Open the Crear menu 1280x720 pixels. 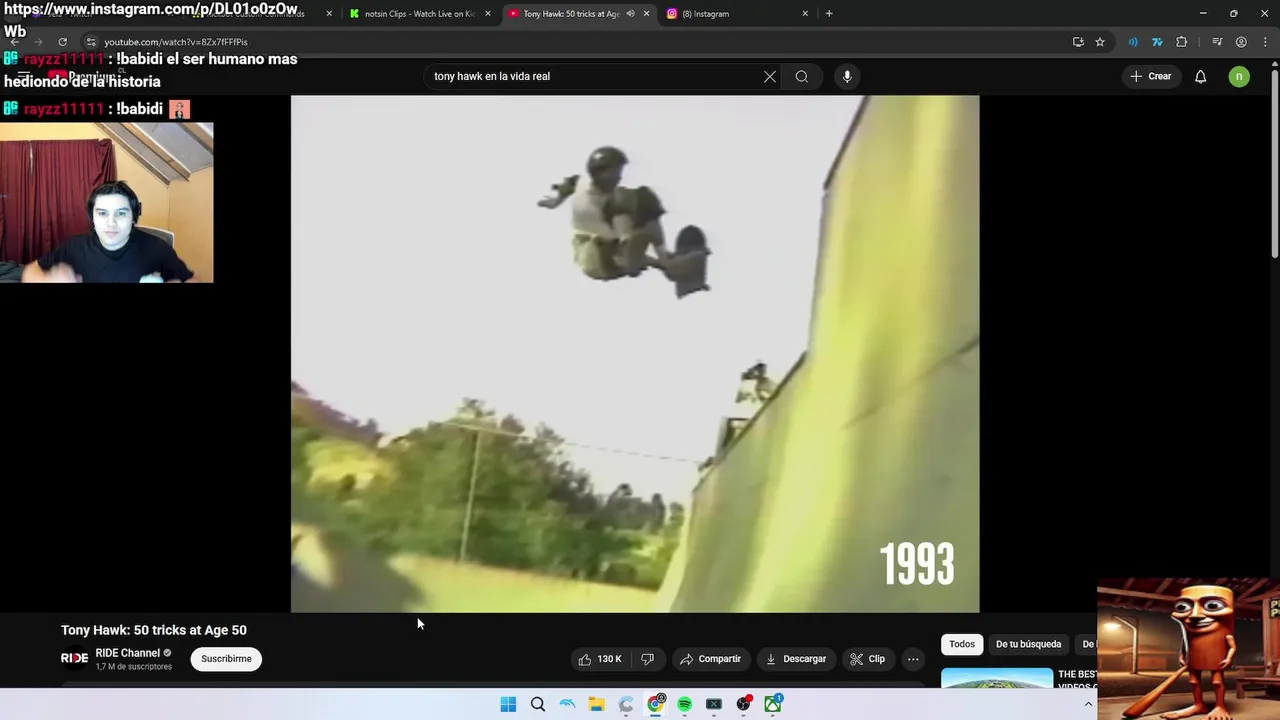(1150, 76)
